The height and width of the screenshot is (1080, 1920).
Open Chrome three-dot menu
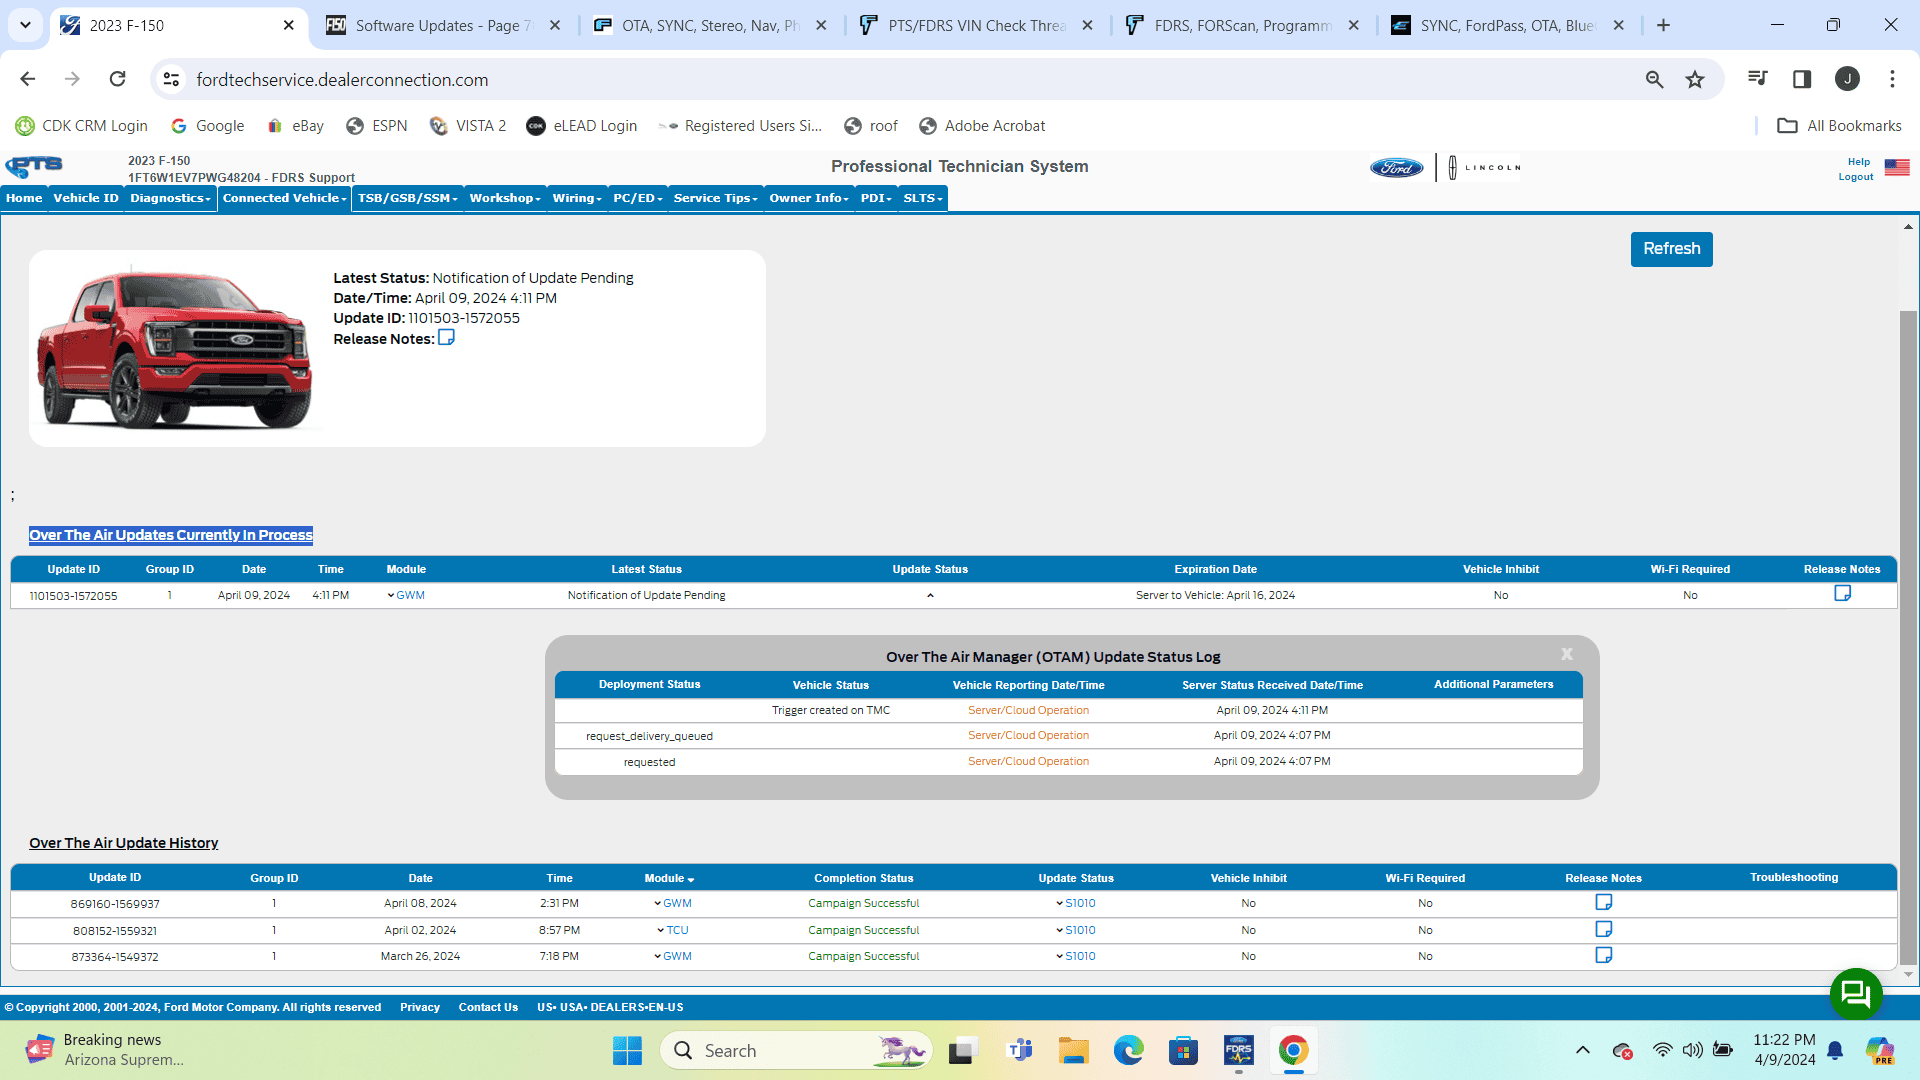tap(1892, 79)
